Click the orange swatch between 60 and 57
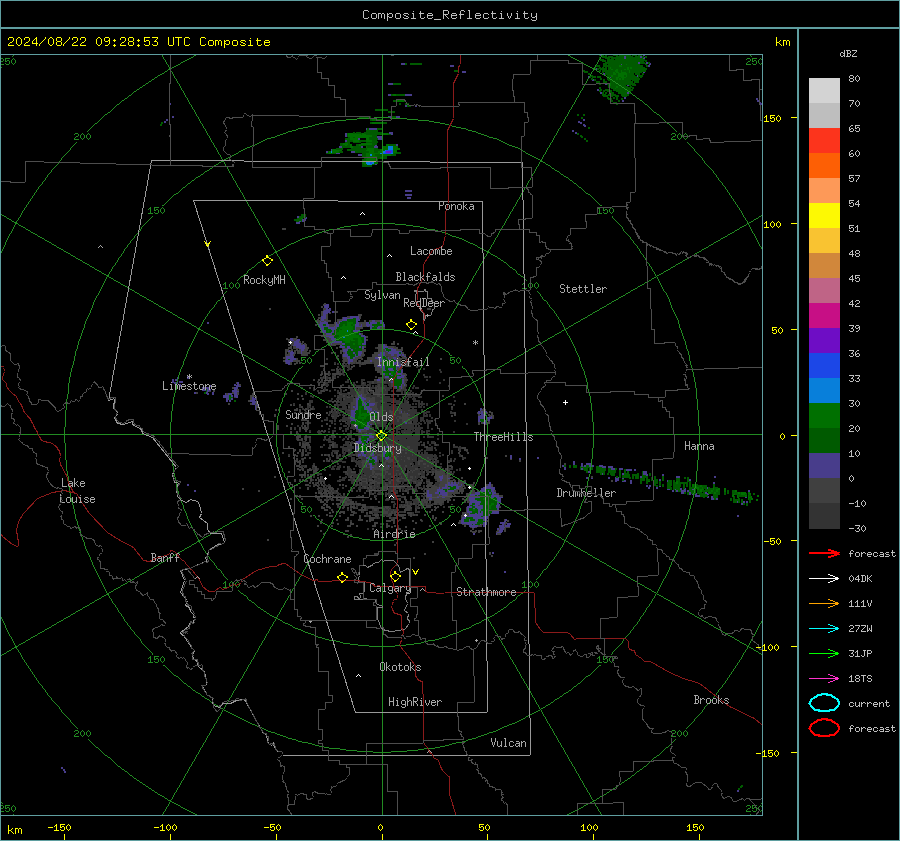Viewport: 900px width, 841px height. 824,166
